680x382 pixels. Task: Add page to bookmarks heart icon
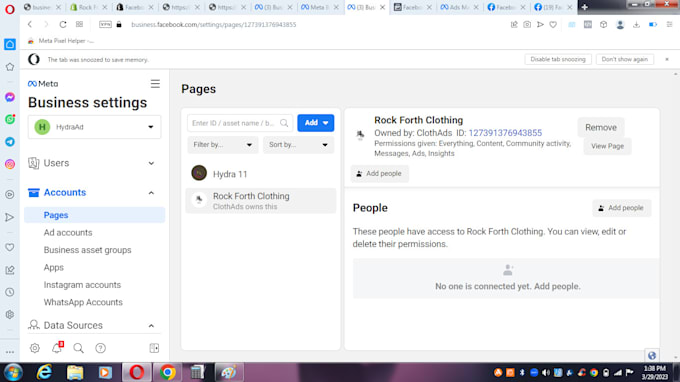553,25
